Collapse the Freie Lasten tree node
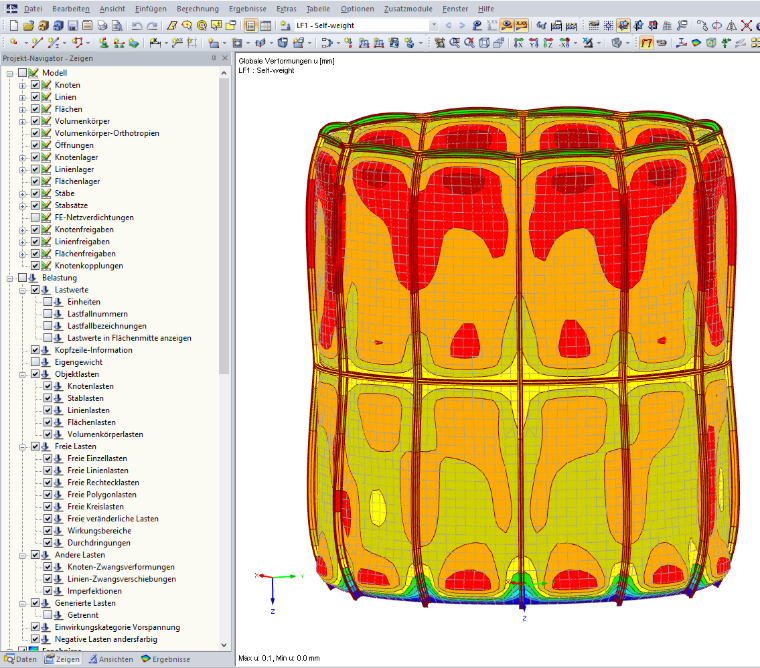The width and height of the screenshot is (760, 668). point(22,447)
